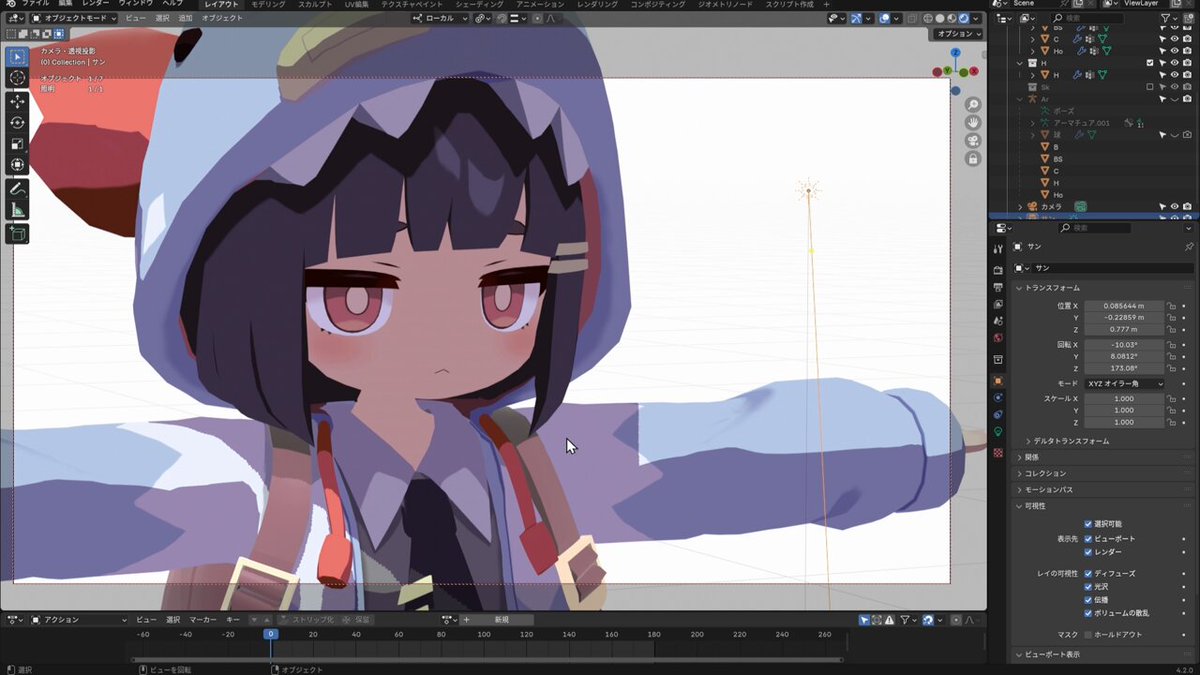Viewport: 1200px width, 675px height.
Task: Select the Measure tool
Action: coord(18,209)
